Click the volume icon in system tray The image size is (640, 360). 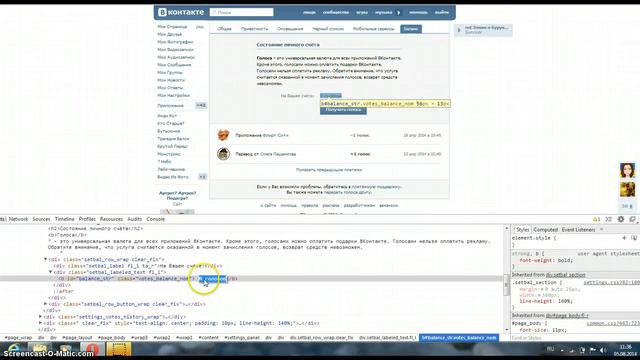603,350
